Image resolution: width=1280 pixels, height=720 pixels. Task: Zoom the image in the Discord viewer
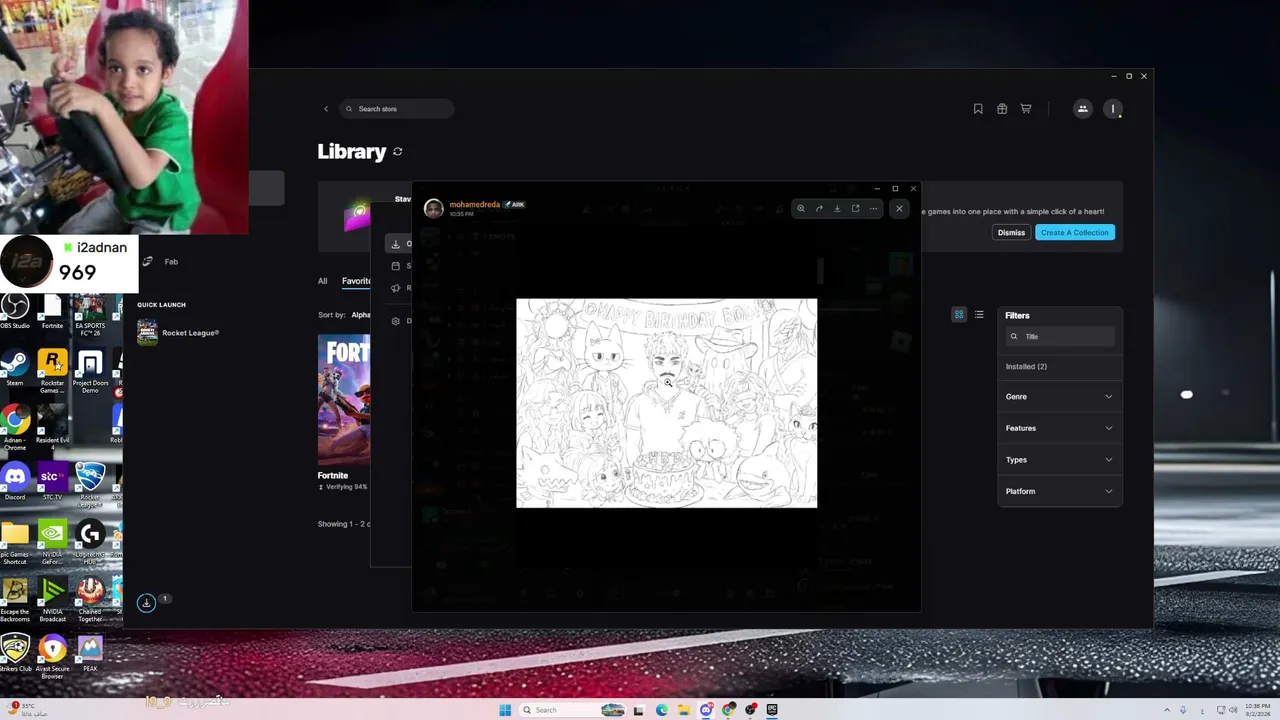click(x=801, y=209)
